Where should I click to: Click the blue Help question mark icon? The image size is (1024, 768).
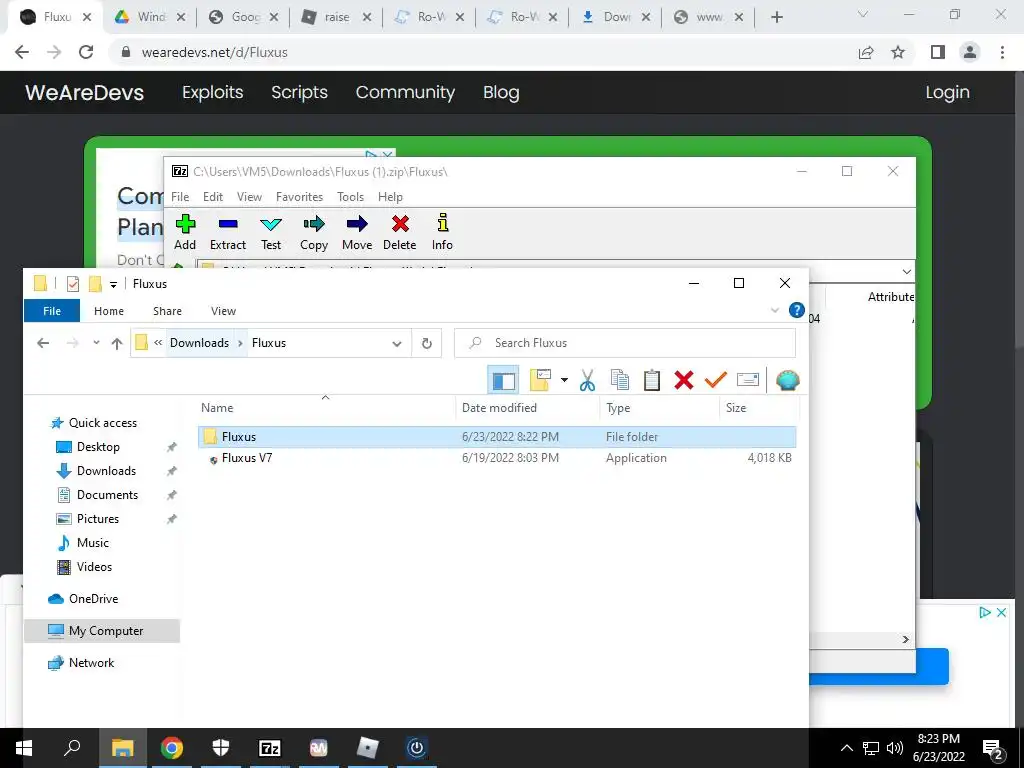[x=797, y=310]
